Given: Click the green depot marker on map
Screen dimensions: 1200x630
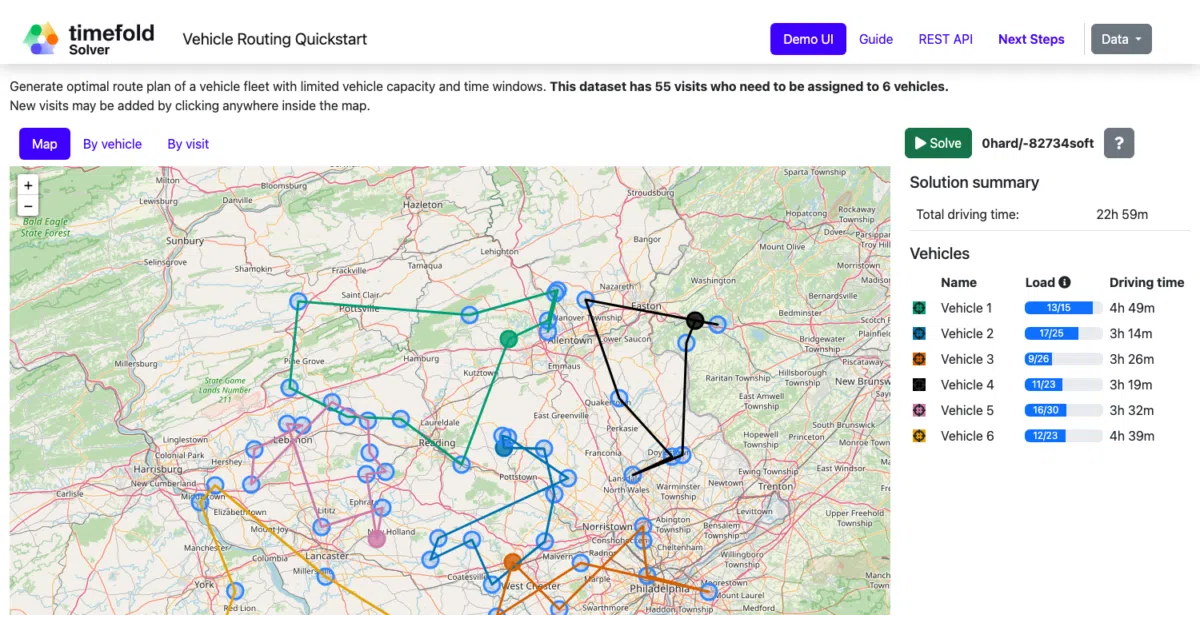Looking at the screenshot, I should [x=508, y=339].
